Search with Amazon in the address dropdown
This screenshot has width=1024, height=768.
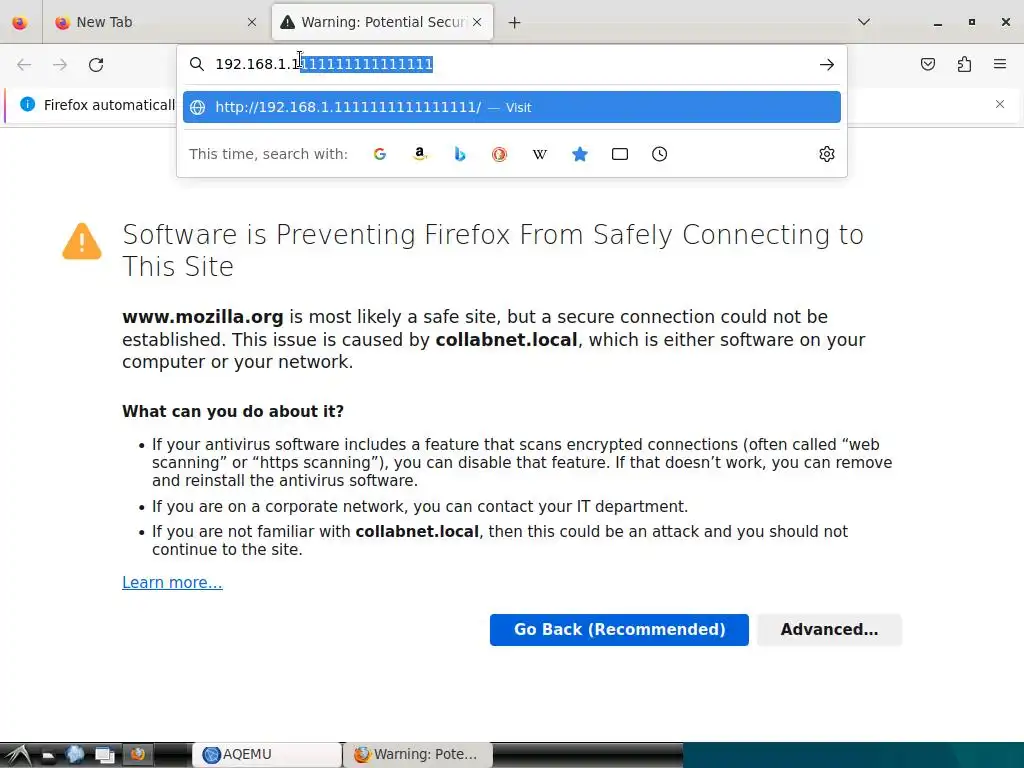[x=420, y=154]
